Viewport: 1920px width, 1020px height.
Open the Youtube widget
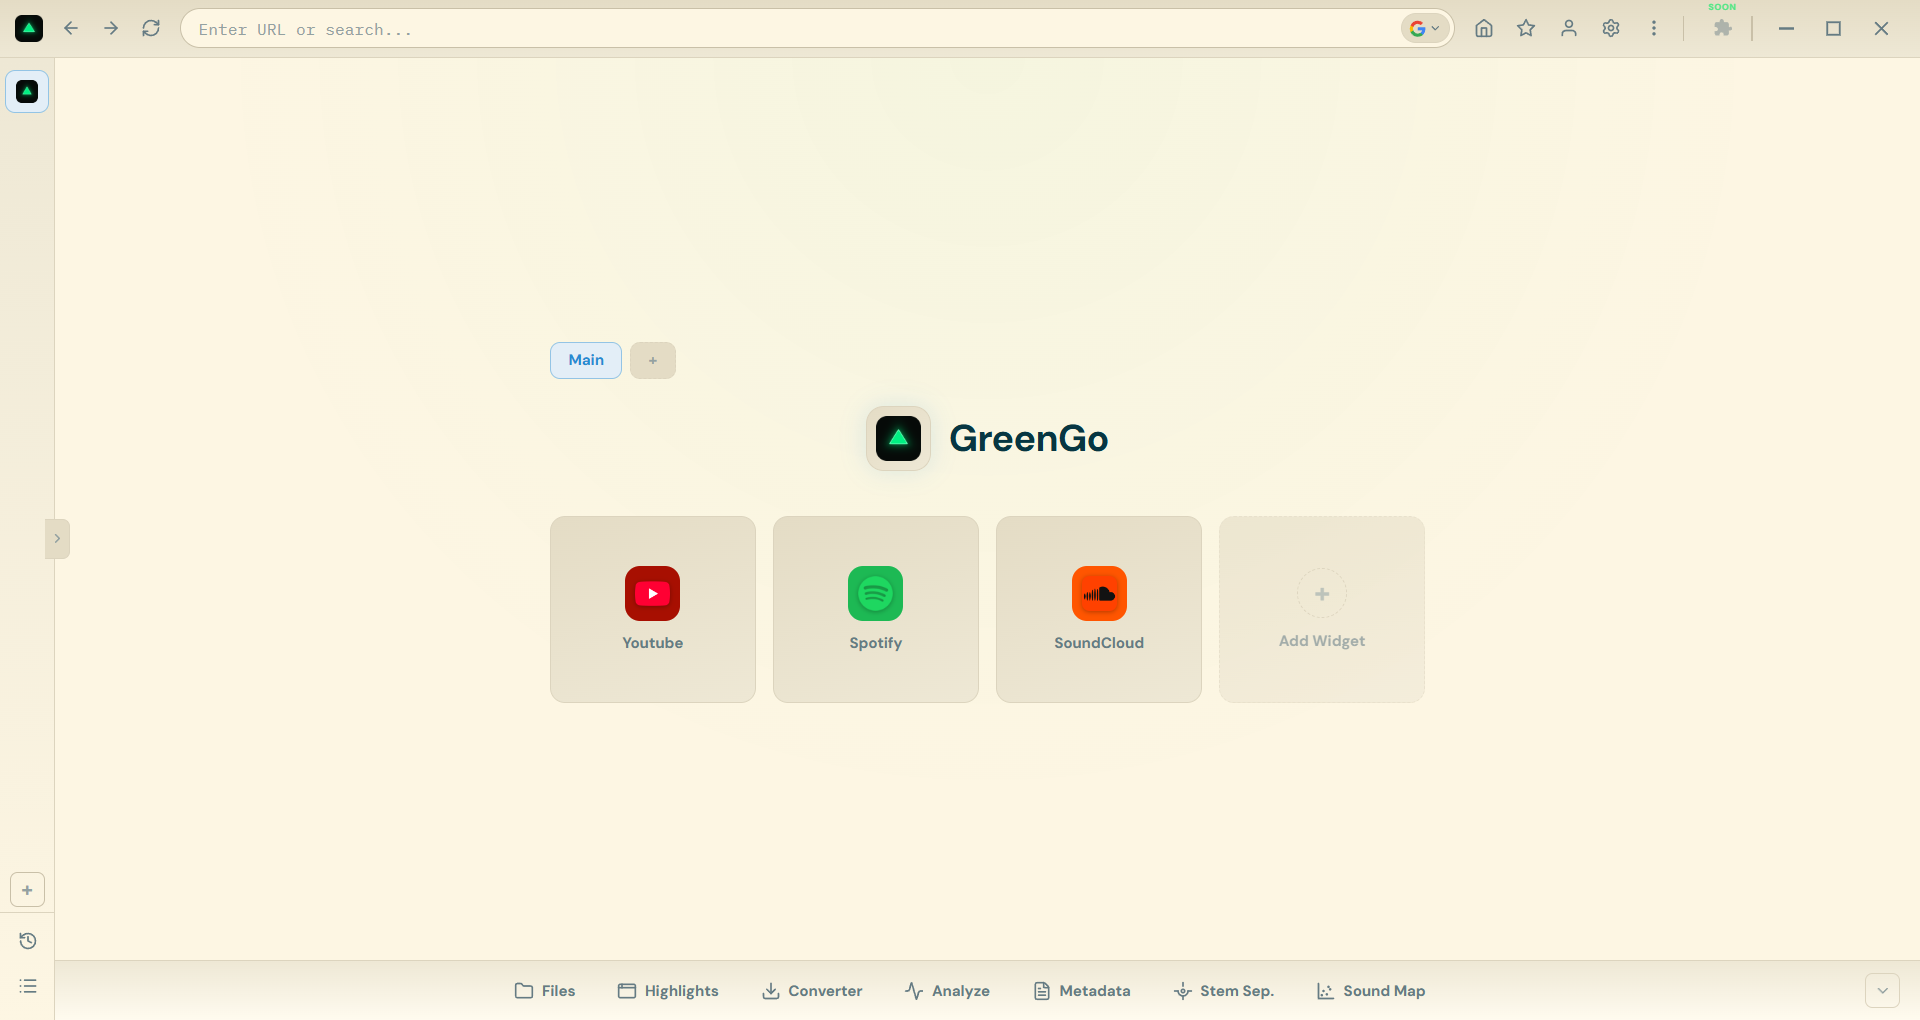point(653,609)
